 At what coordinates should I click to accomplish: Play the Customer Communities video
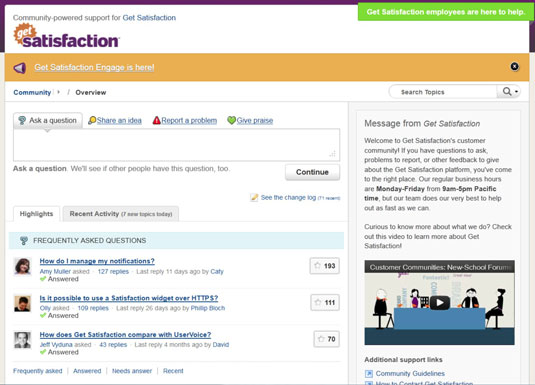click(x=439, y=303)
